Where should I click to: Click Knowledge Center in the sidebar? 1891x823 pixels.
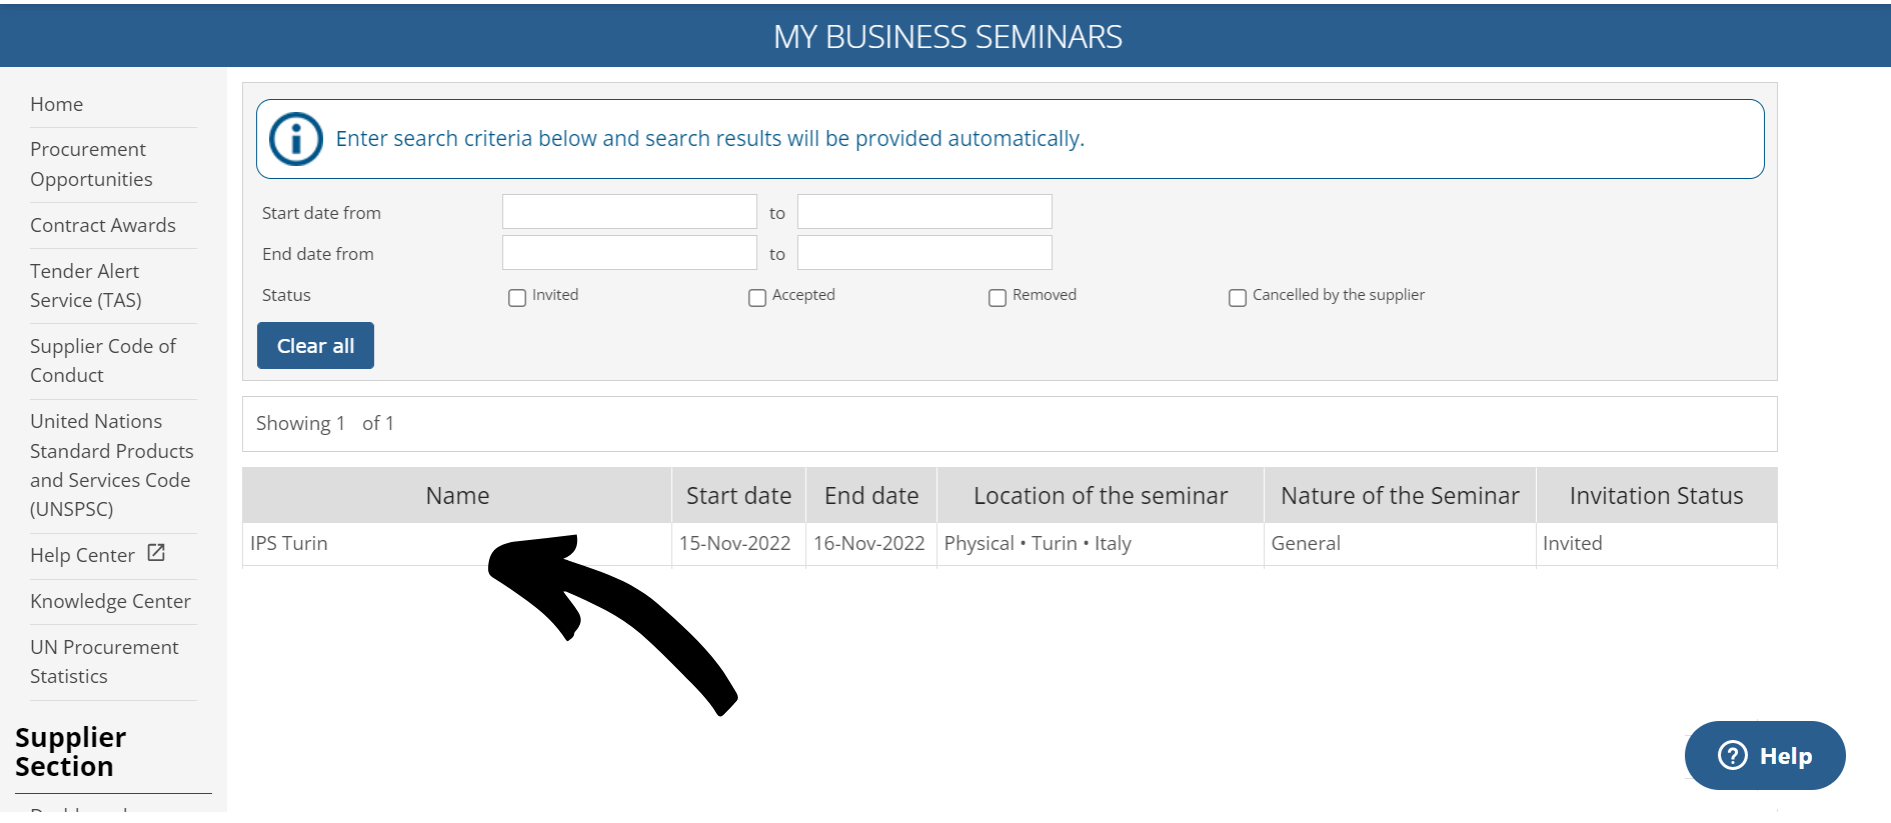pyautogui.click(x=110, y=601)
